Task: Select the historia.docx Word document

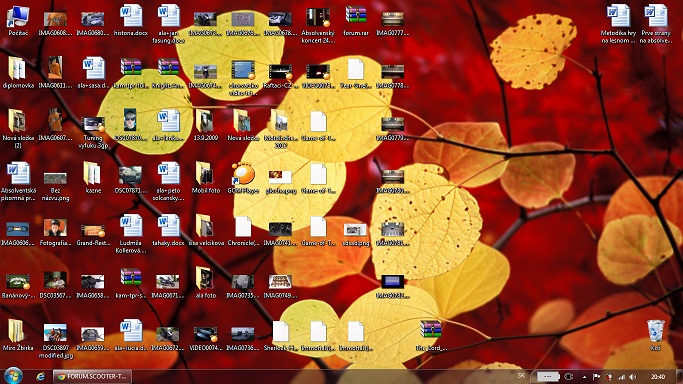Action: pyautogui.click(x=131, y=21)
